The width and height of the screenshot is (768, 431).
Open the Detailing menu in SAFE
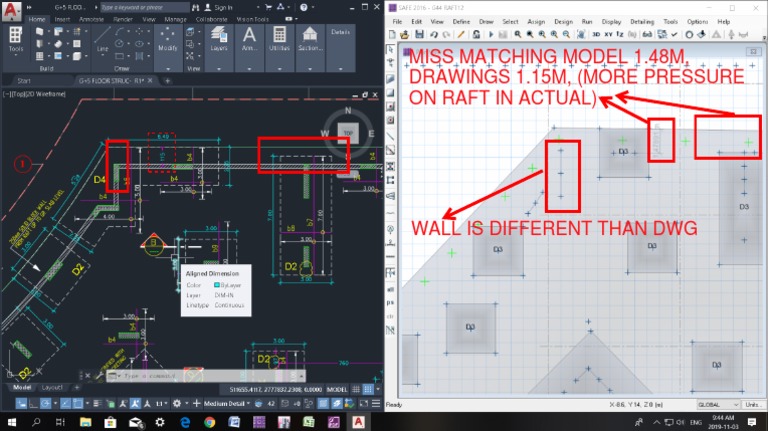[x=642, y=22]
